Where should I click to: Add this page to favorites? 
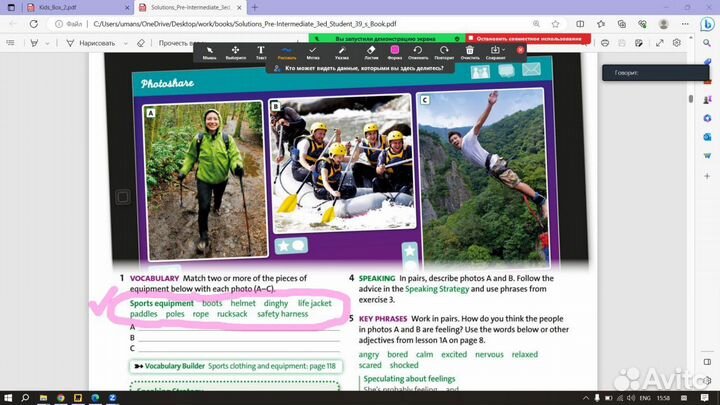(556, 24)
